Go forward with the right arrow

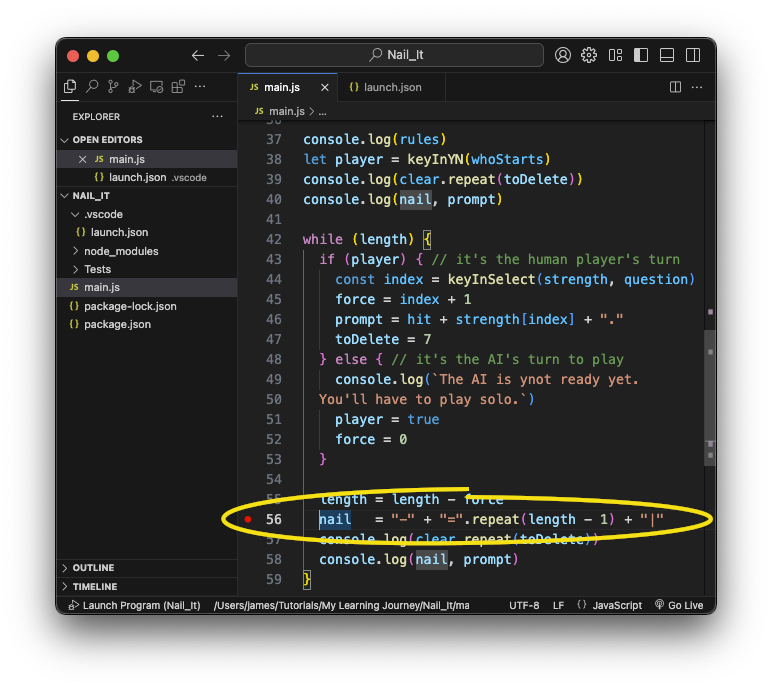click(x=224, y=55)
